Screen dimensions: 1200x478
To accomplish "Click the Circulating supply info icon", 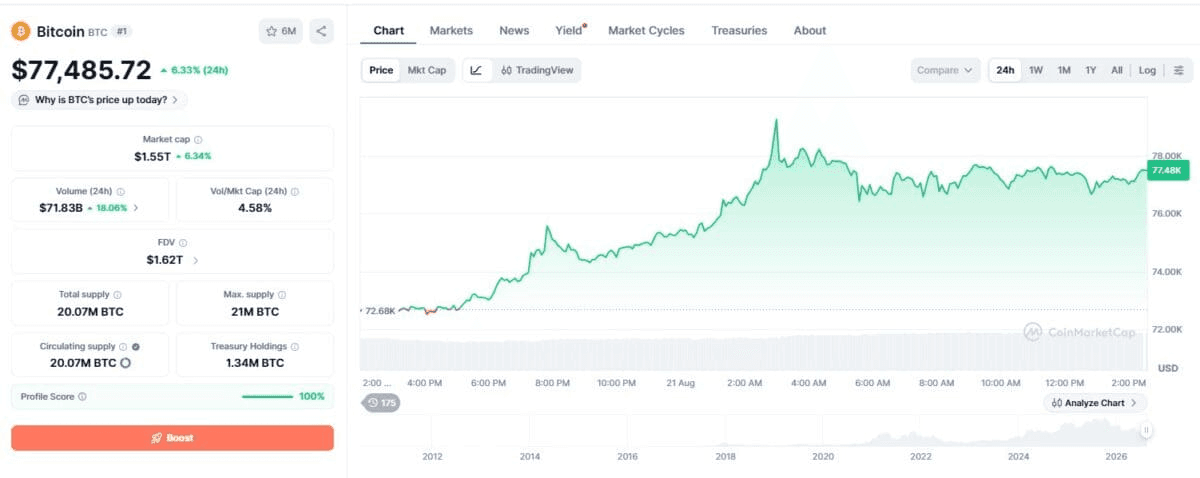I will click(123, 346).
